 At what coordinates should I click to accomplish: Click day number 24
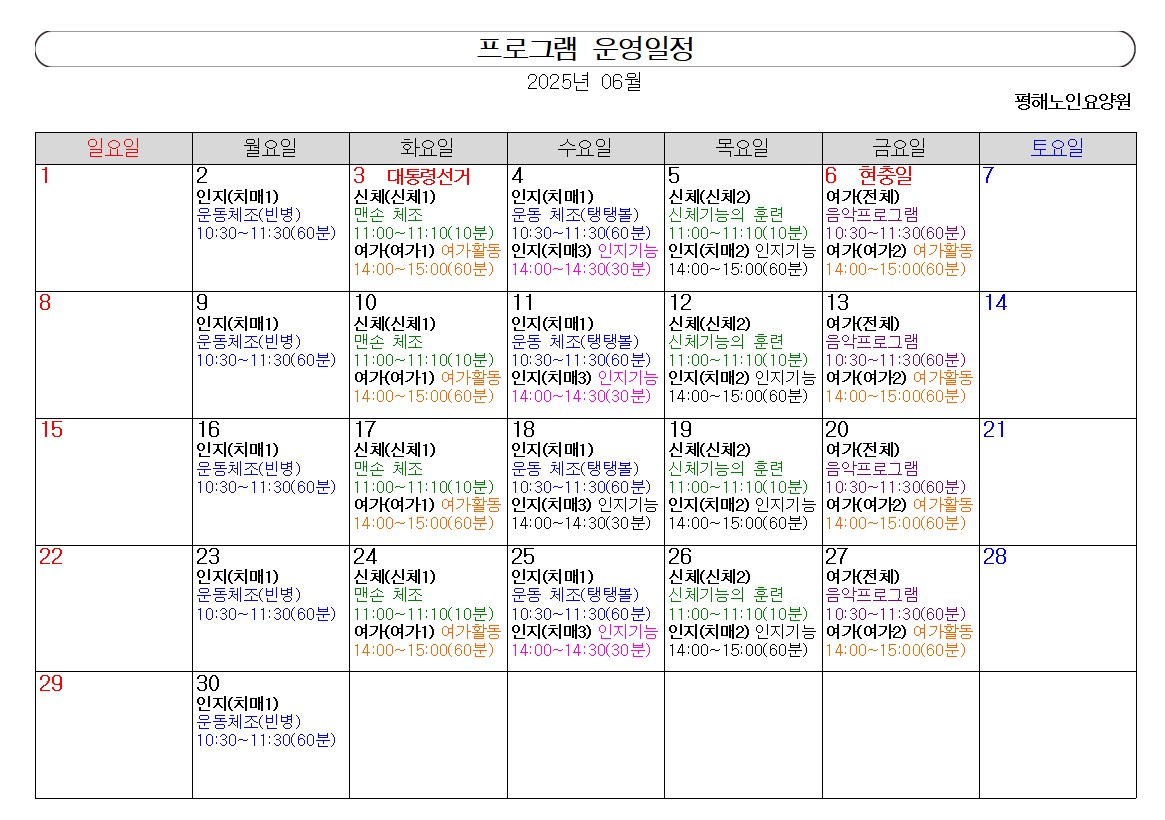pos(366,556)
